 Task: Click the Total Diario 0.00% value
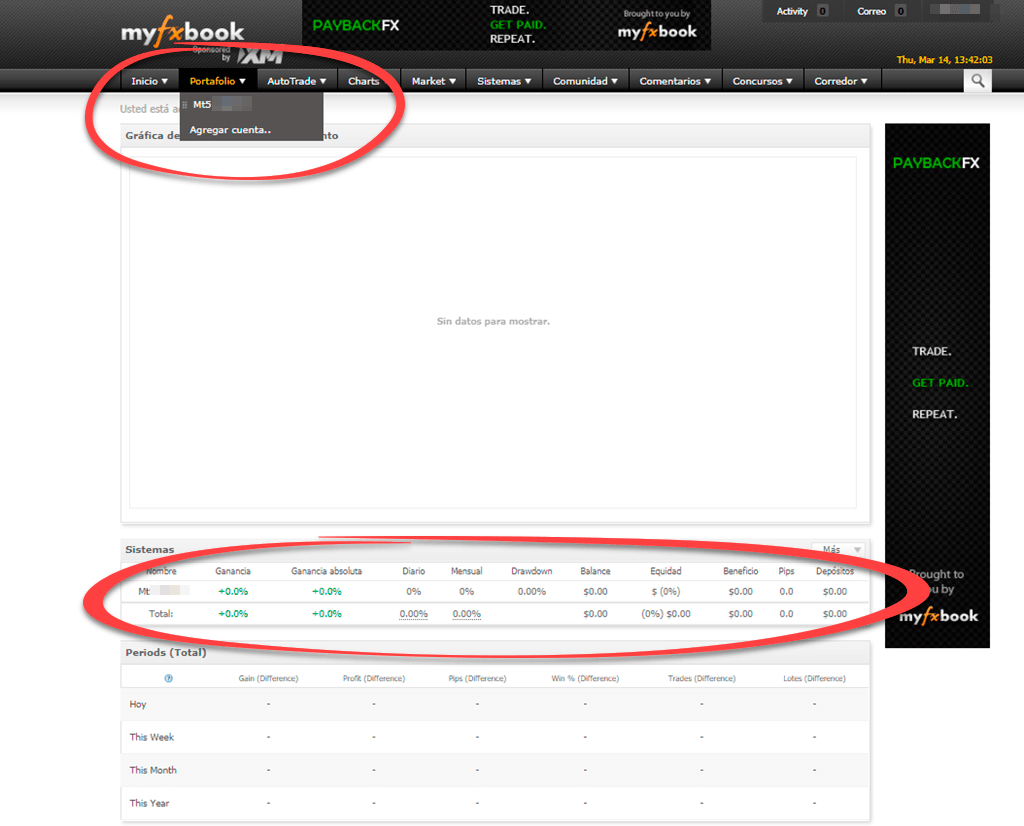(413, 614)
